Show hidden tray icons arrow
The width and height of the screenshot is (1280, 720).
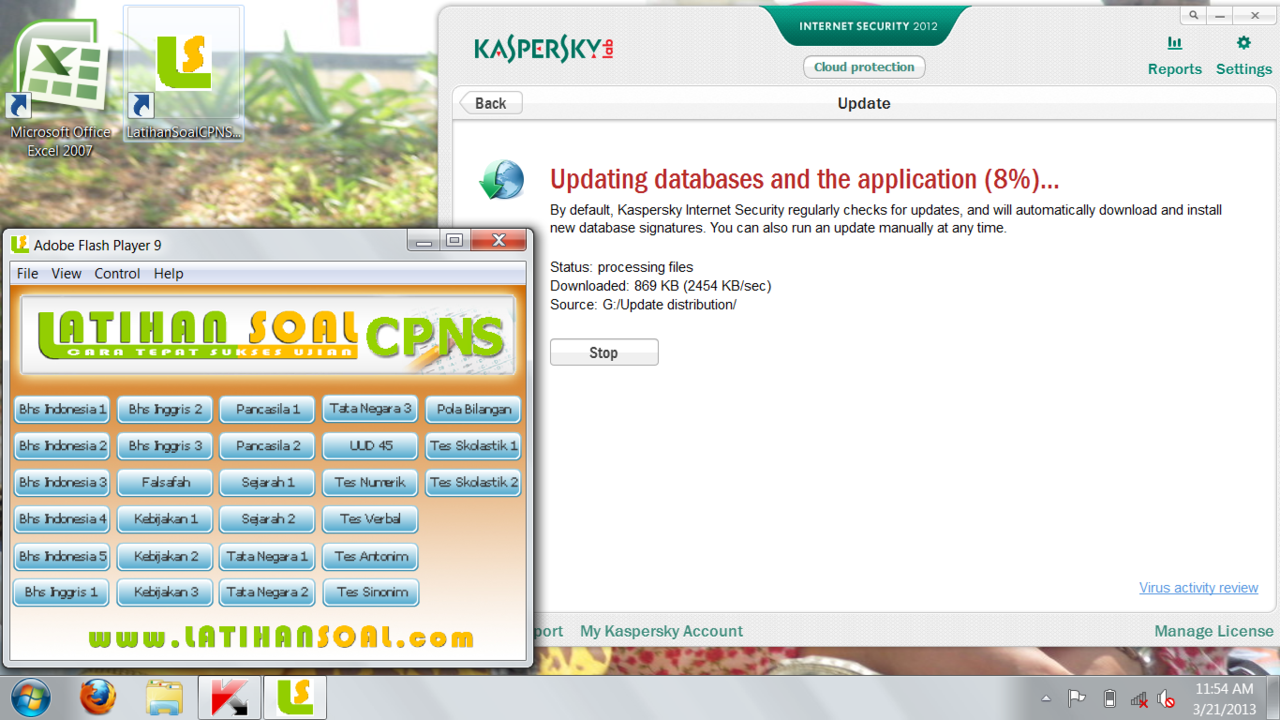click(1046, 699)
